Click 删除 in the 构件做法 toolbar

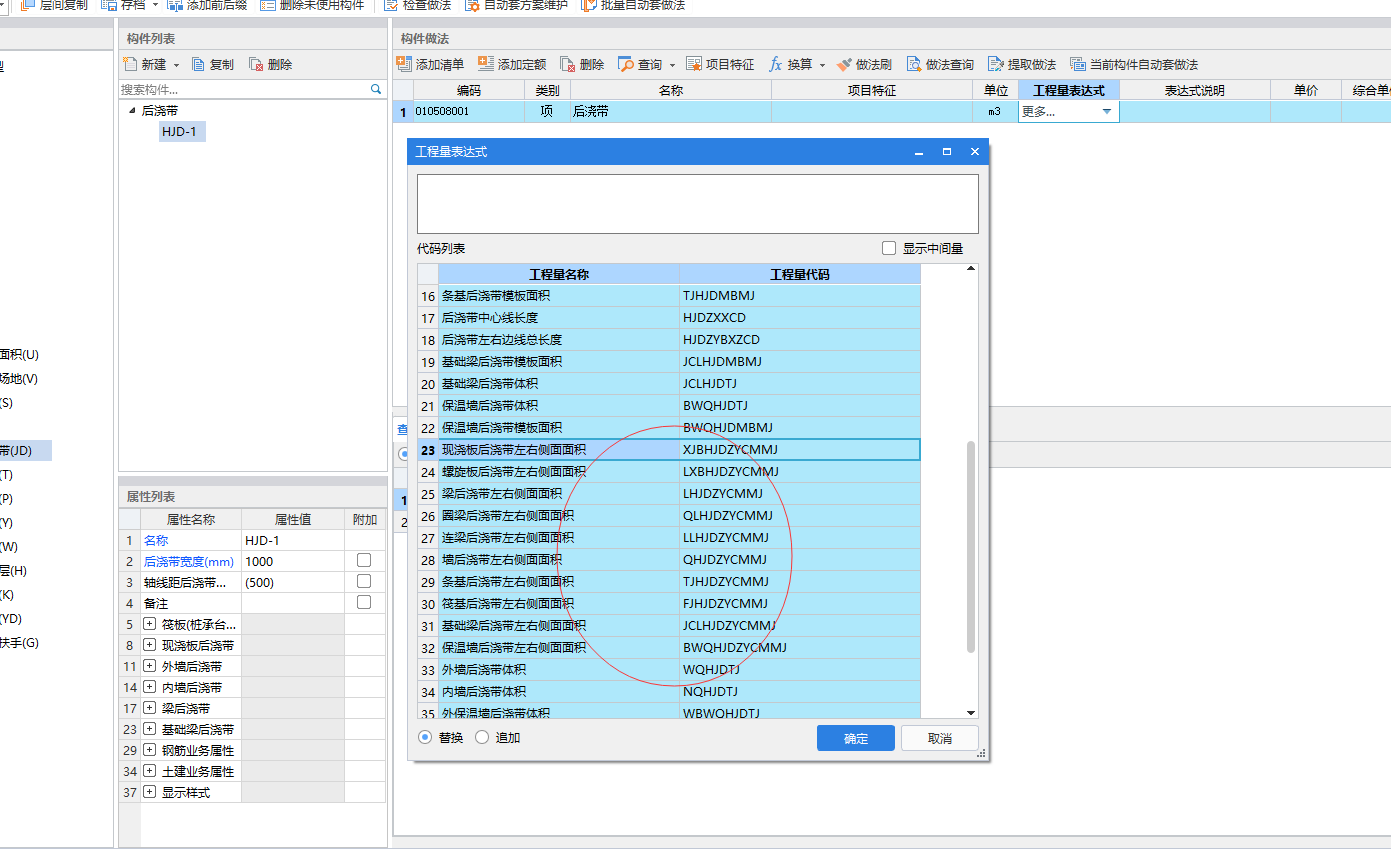coord(582,64)
